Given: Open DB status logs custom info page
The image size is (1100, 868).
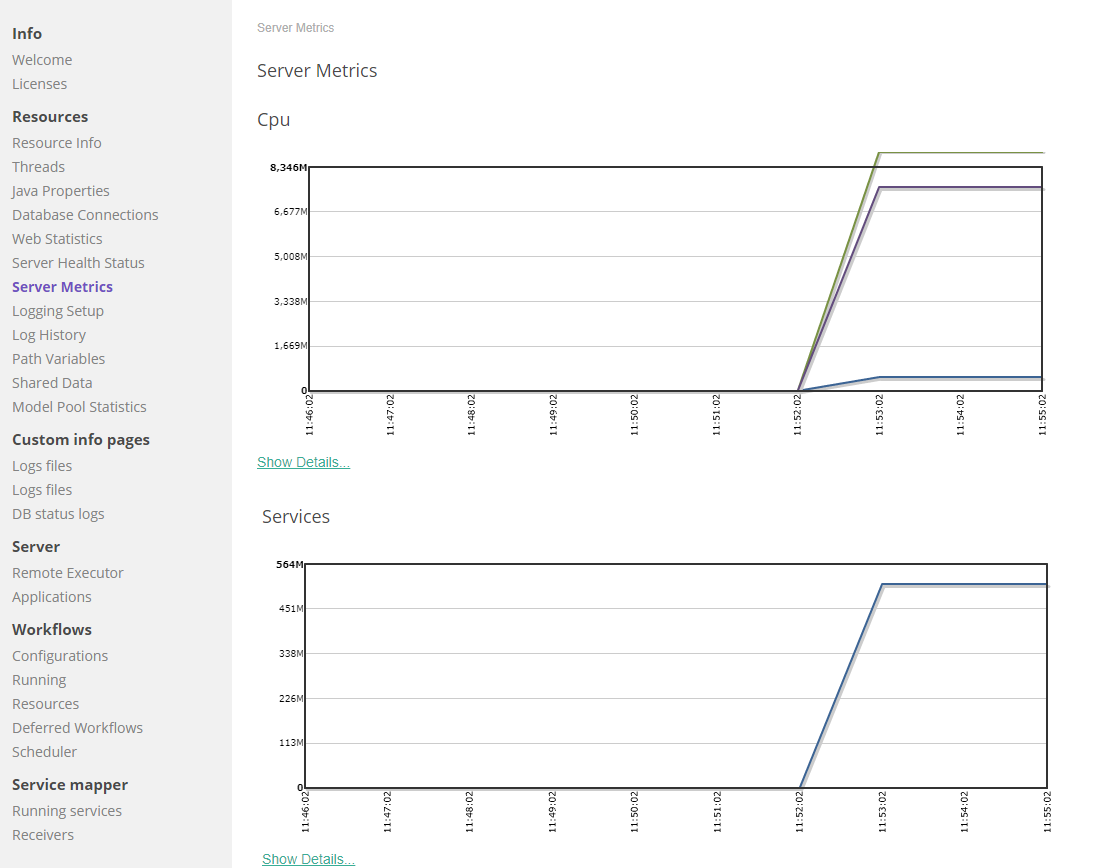Looking at the screenshot, I should 58,513.
